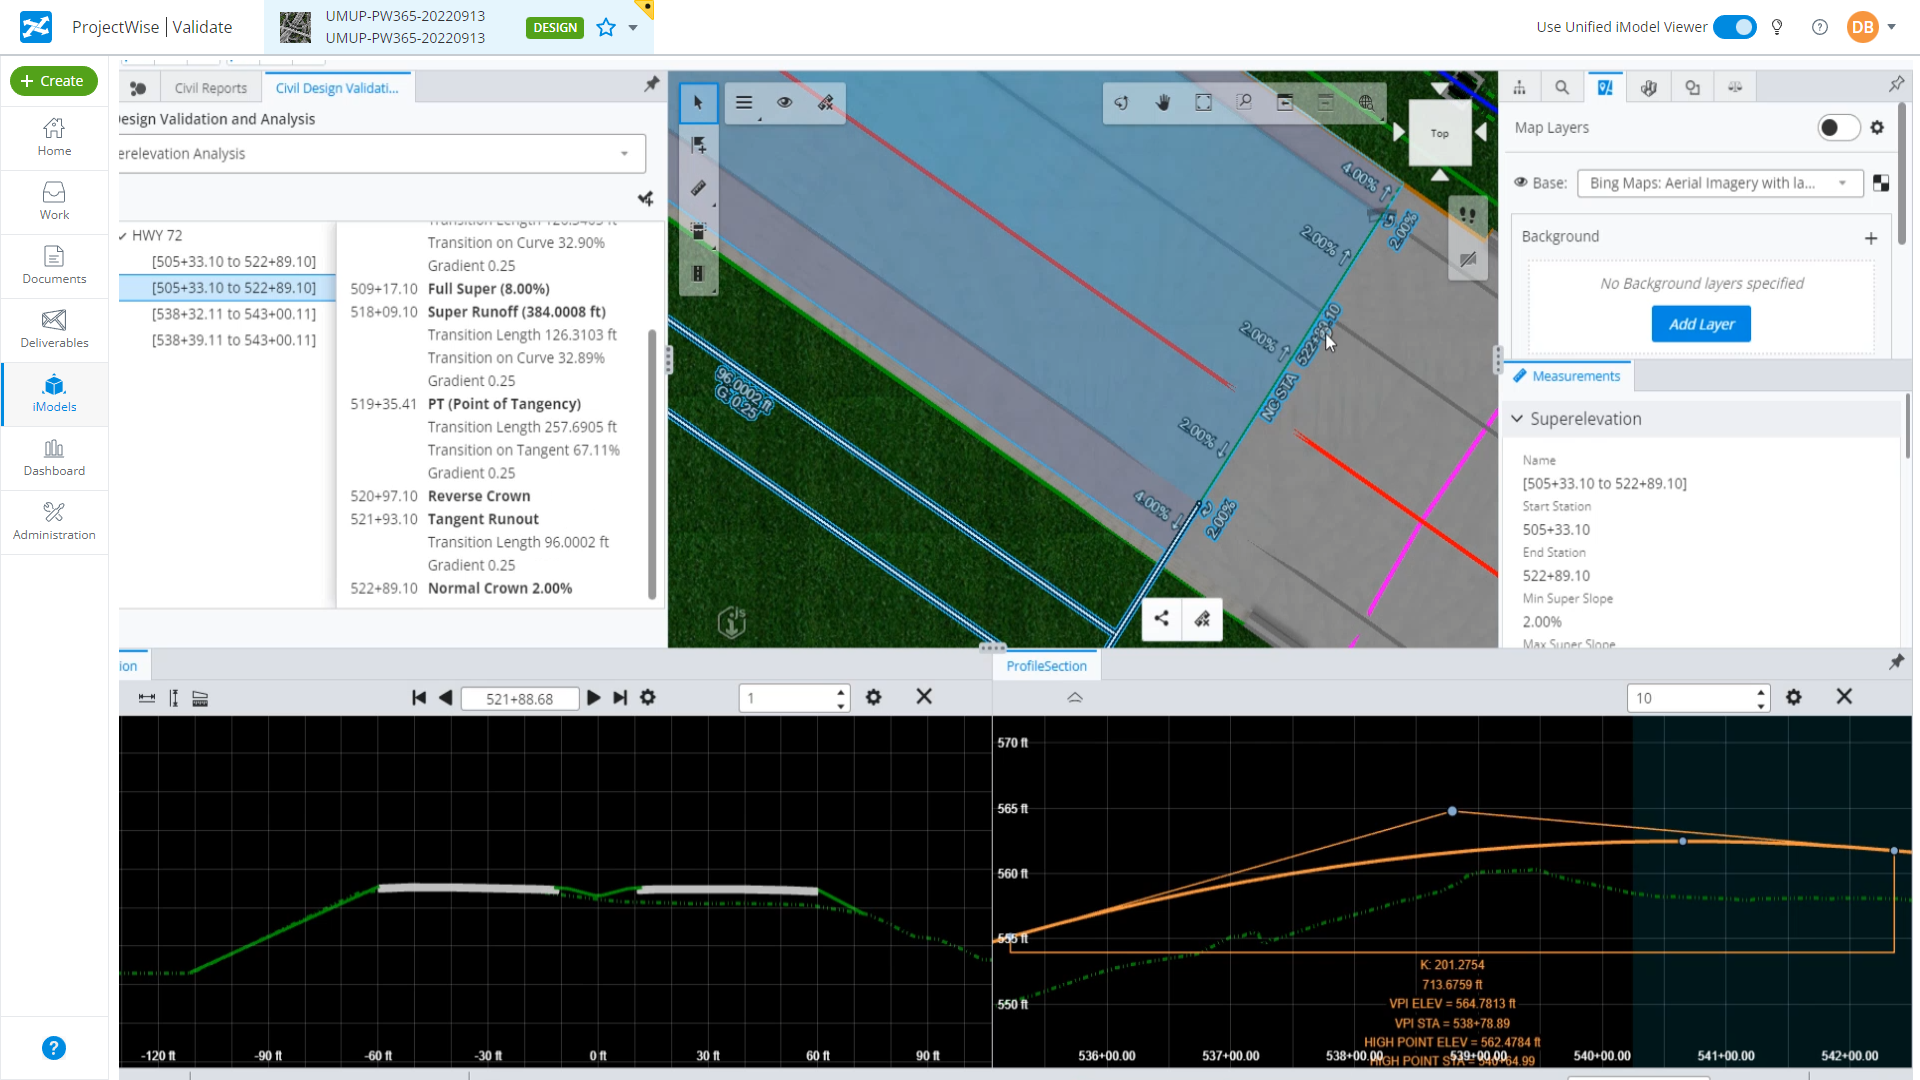
Task: Toggle base map visibility eye icon
Action: coord(1520,183)
